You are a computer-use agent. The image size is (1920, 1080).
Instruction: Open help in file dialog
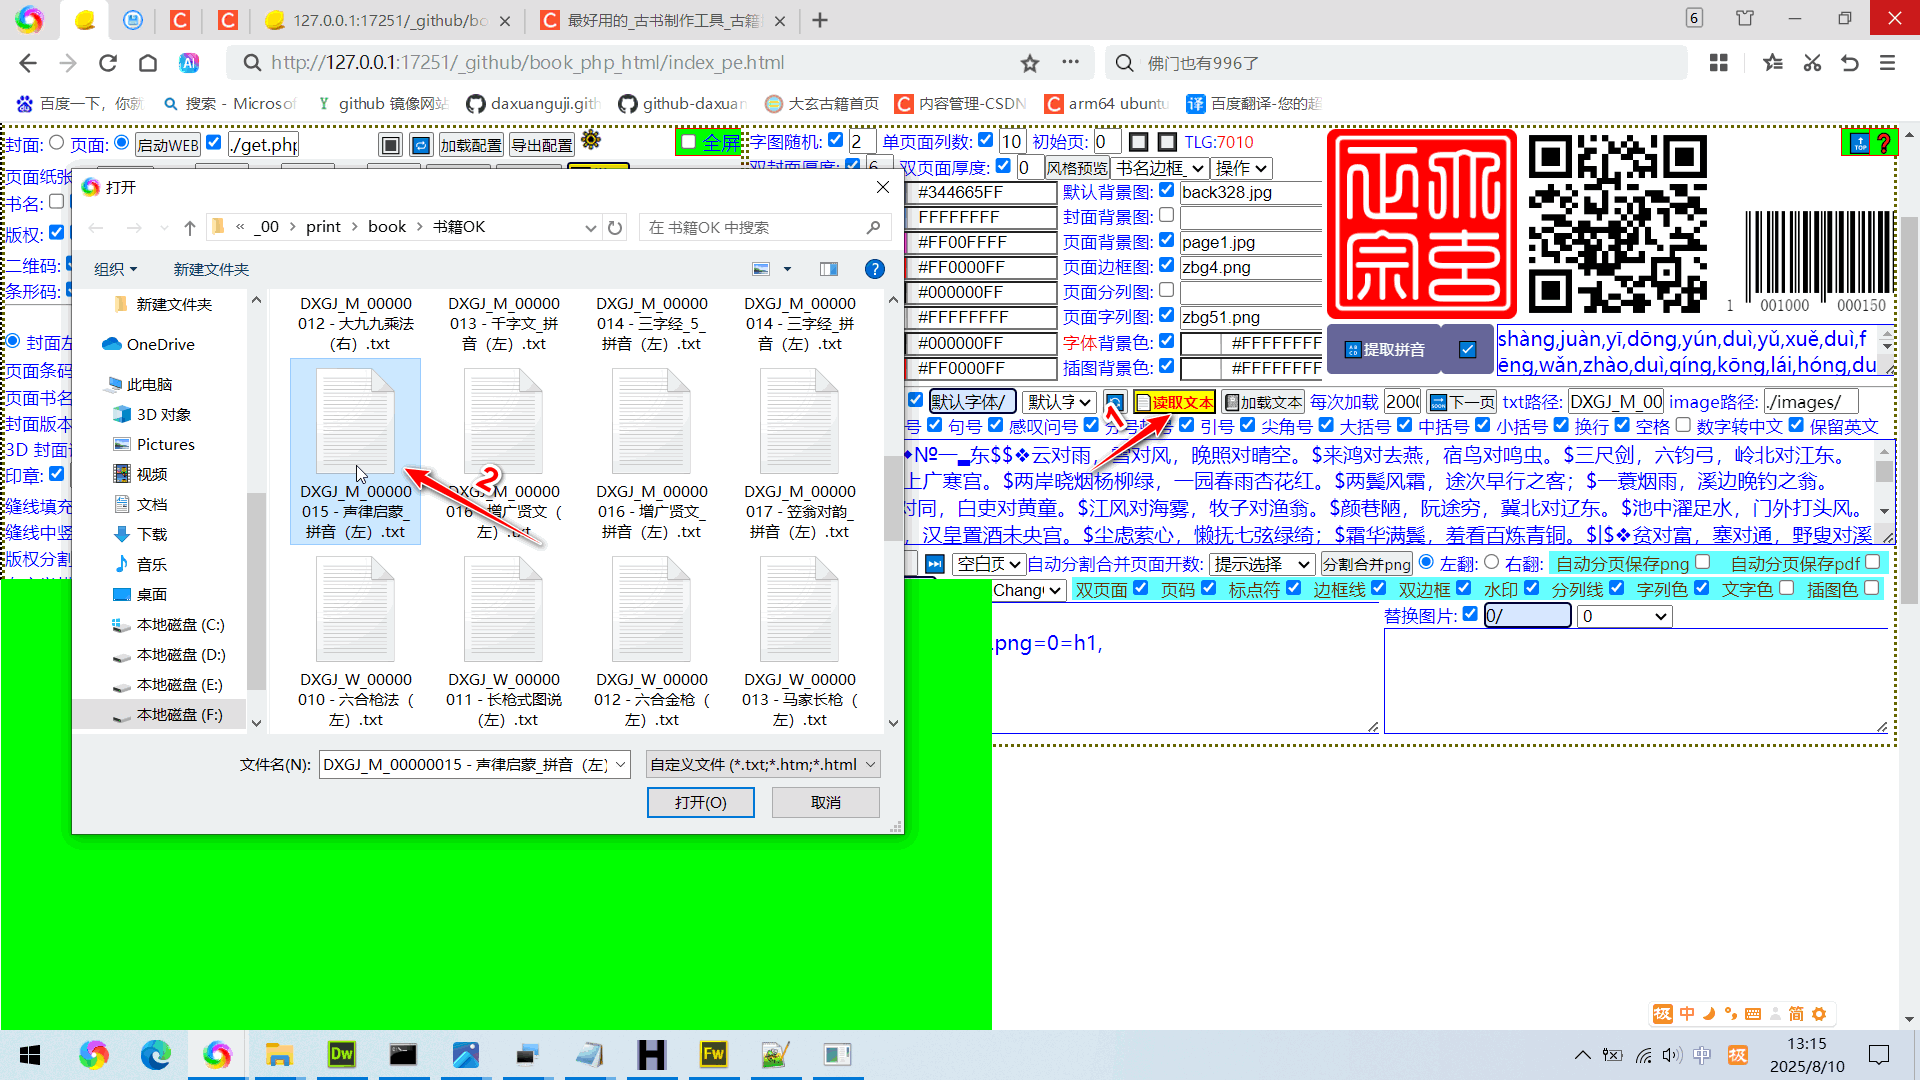coord(874,269)
